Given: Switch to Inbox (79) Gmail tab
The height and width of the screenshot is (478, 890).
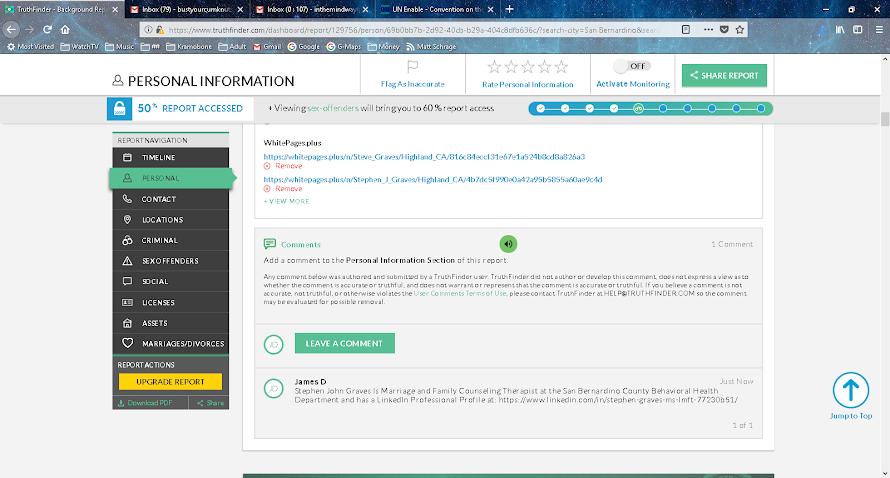Looking at the screenshot, I should coord(187,10).
